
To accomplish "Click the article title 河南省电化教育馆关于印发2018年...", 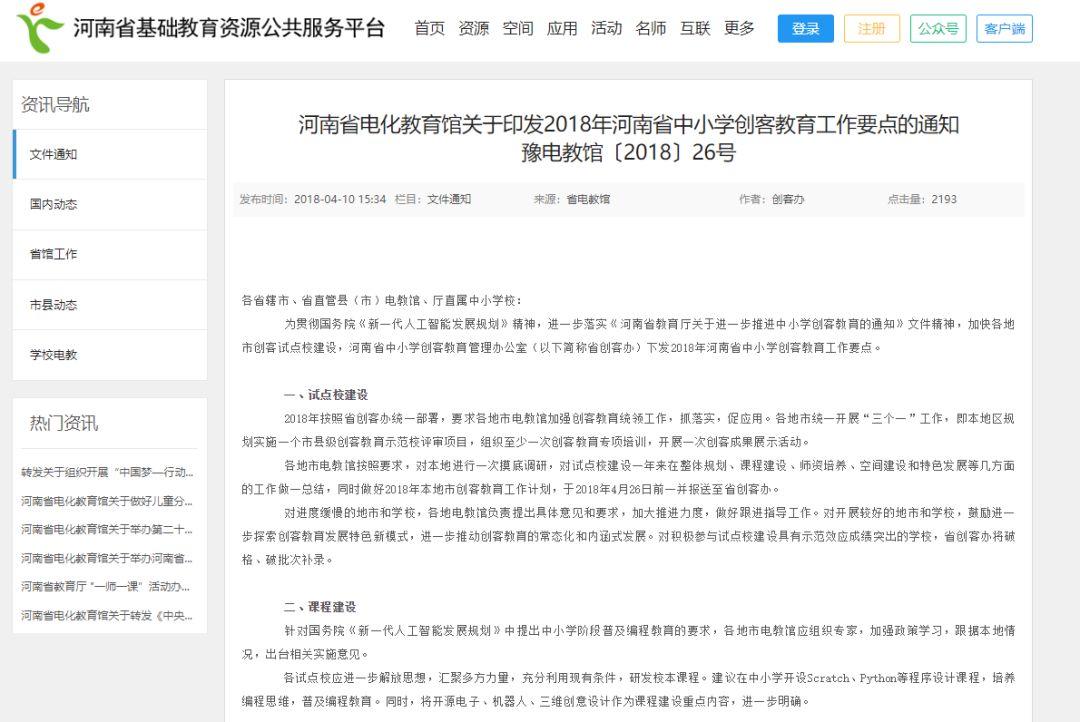I will point(628,125).
